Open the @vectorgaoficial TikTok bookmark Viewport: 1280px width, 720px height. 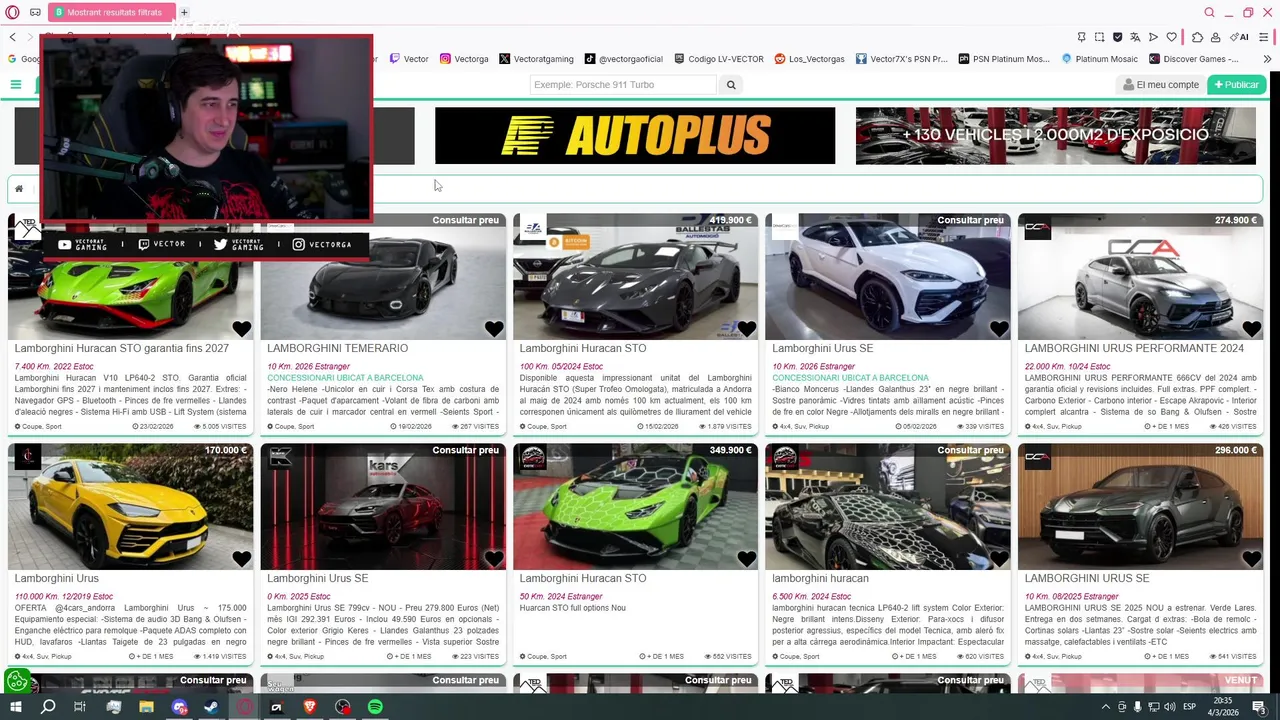click(x=623, y=59)
